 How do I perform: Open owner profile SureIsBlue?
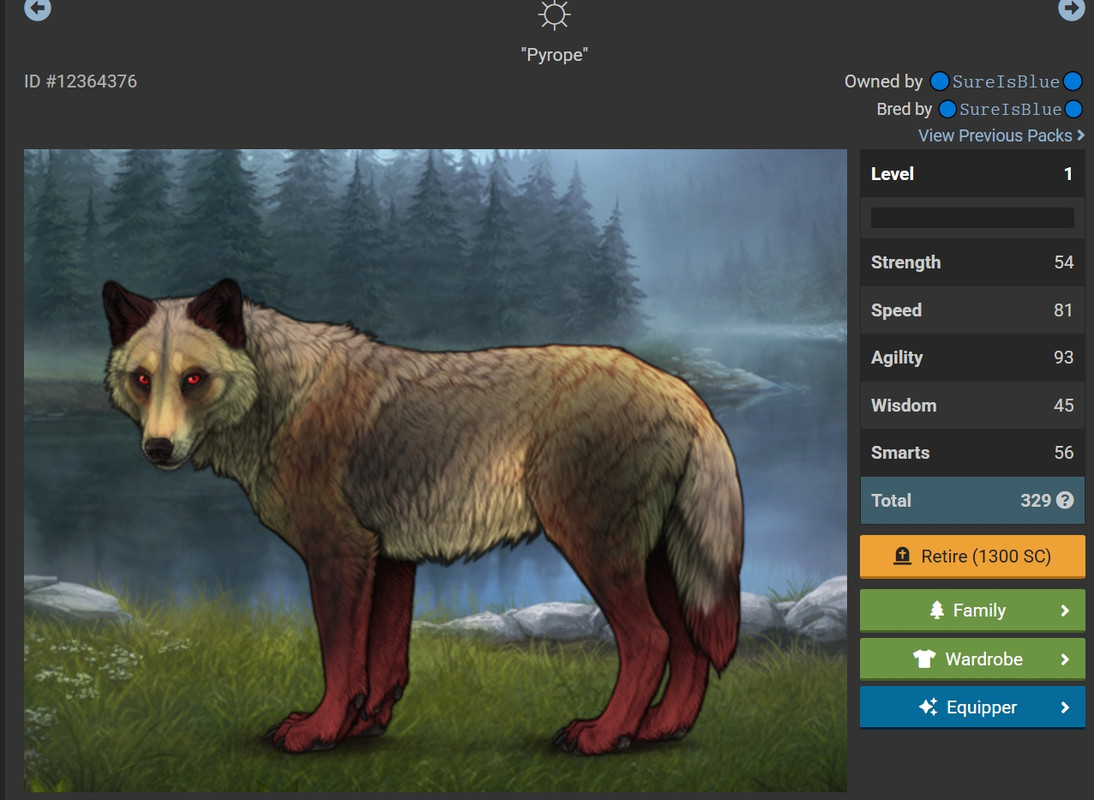coord(1005,82)
